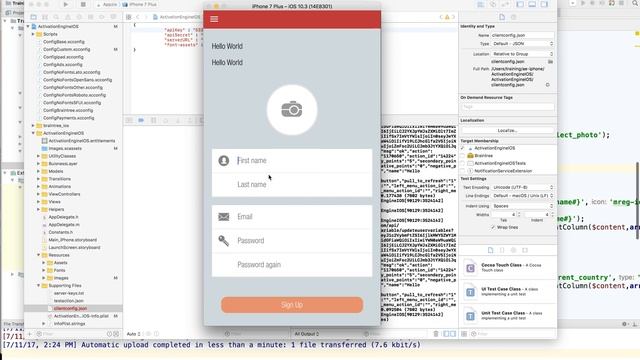Select AppDelegate.m in the navigator
The width and height of the screenshot is (640, 360).
[63, 225]
